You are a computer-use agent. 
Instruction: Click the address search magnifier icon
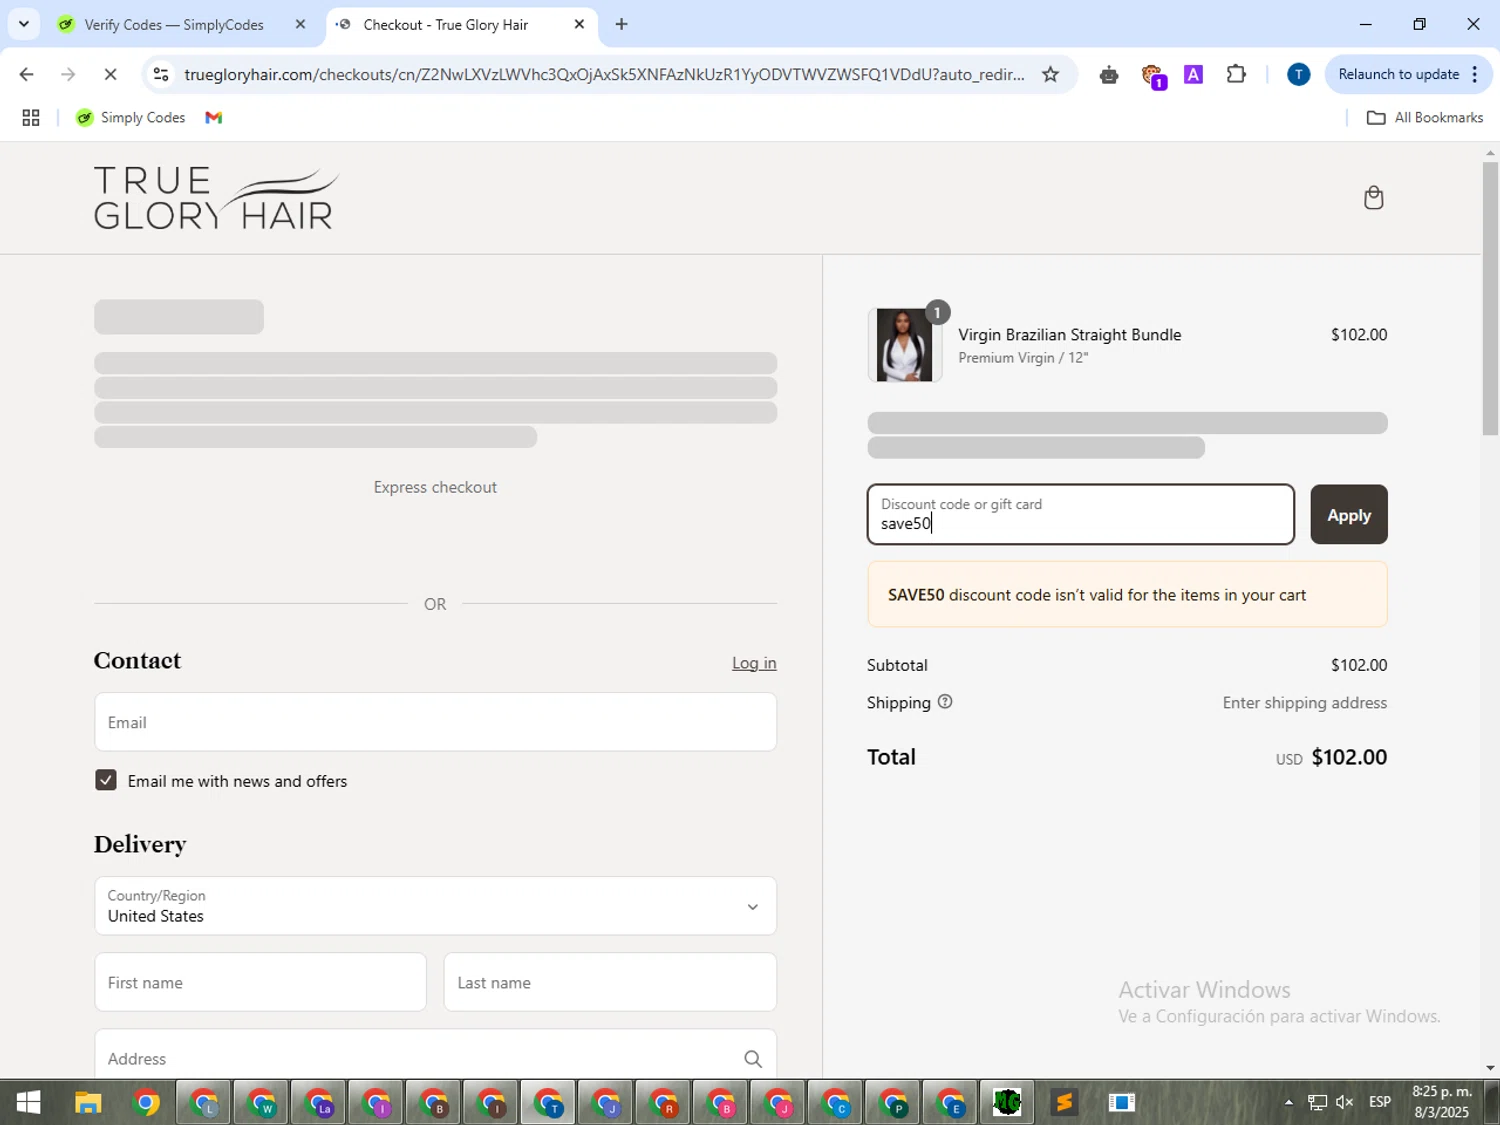click(753, 1059)
